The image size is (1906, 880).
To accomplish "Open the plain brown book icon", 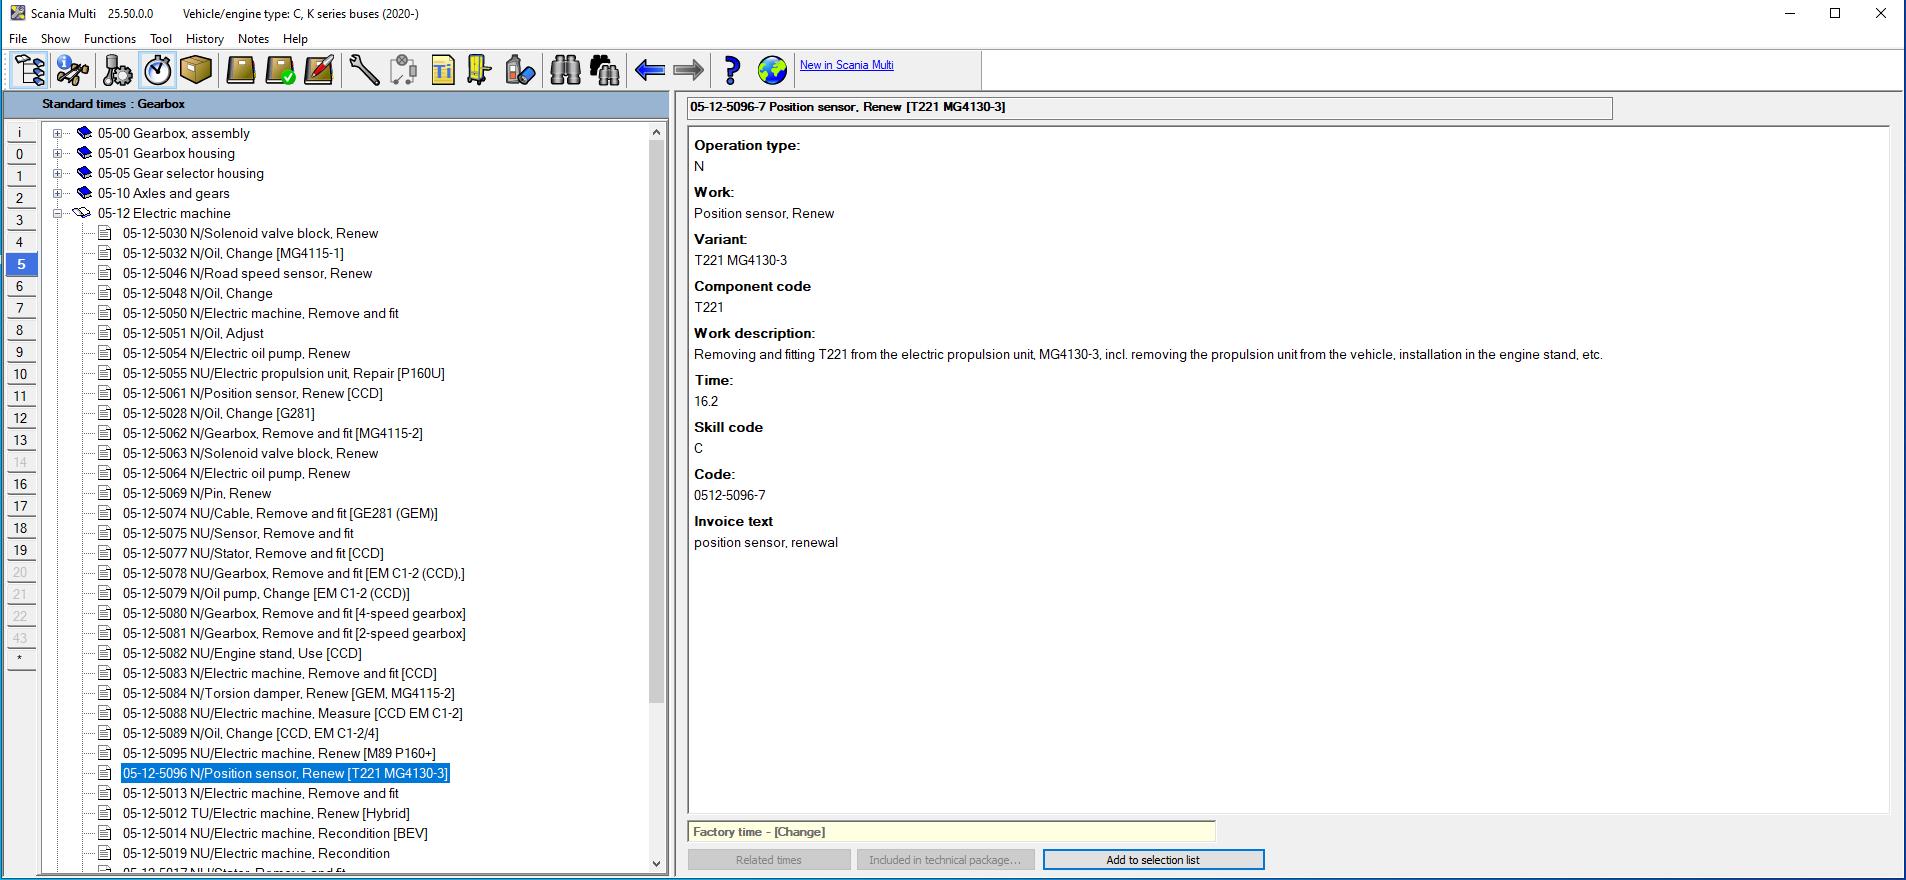I will 241,70.
